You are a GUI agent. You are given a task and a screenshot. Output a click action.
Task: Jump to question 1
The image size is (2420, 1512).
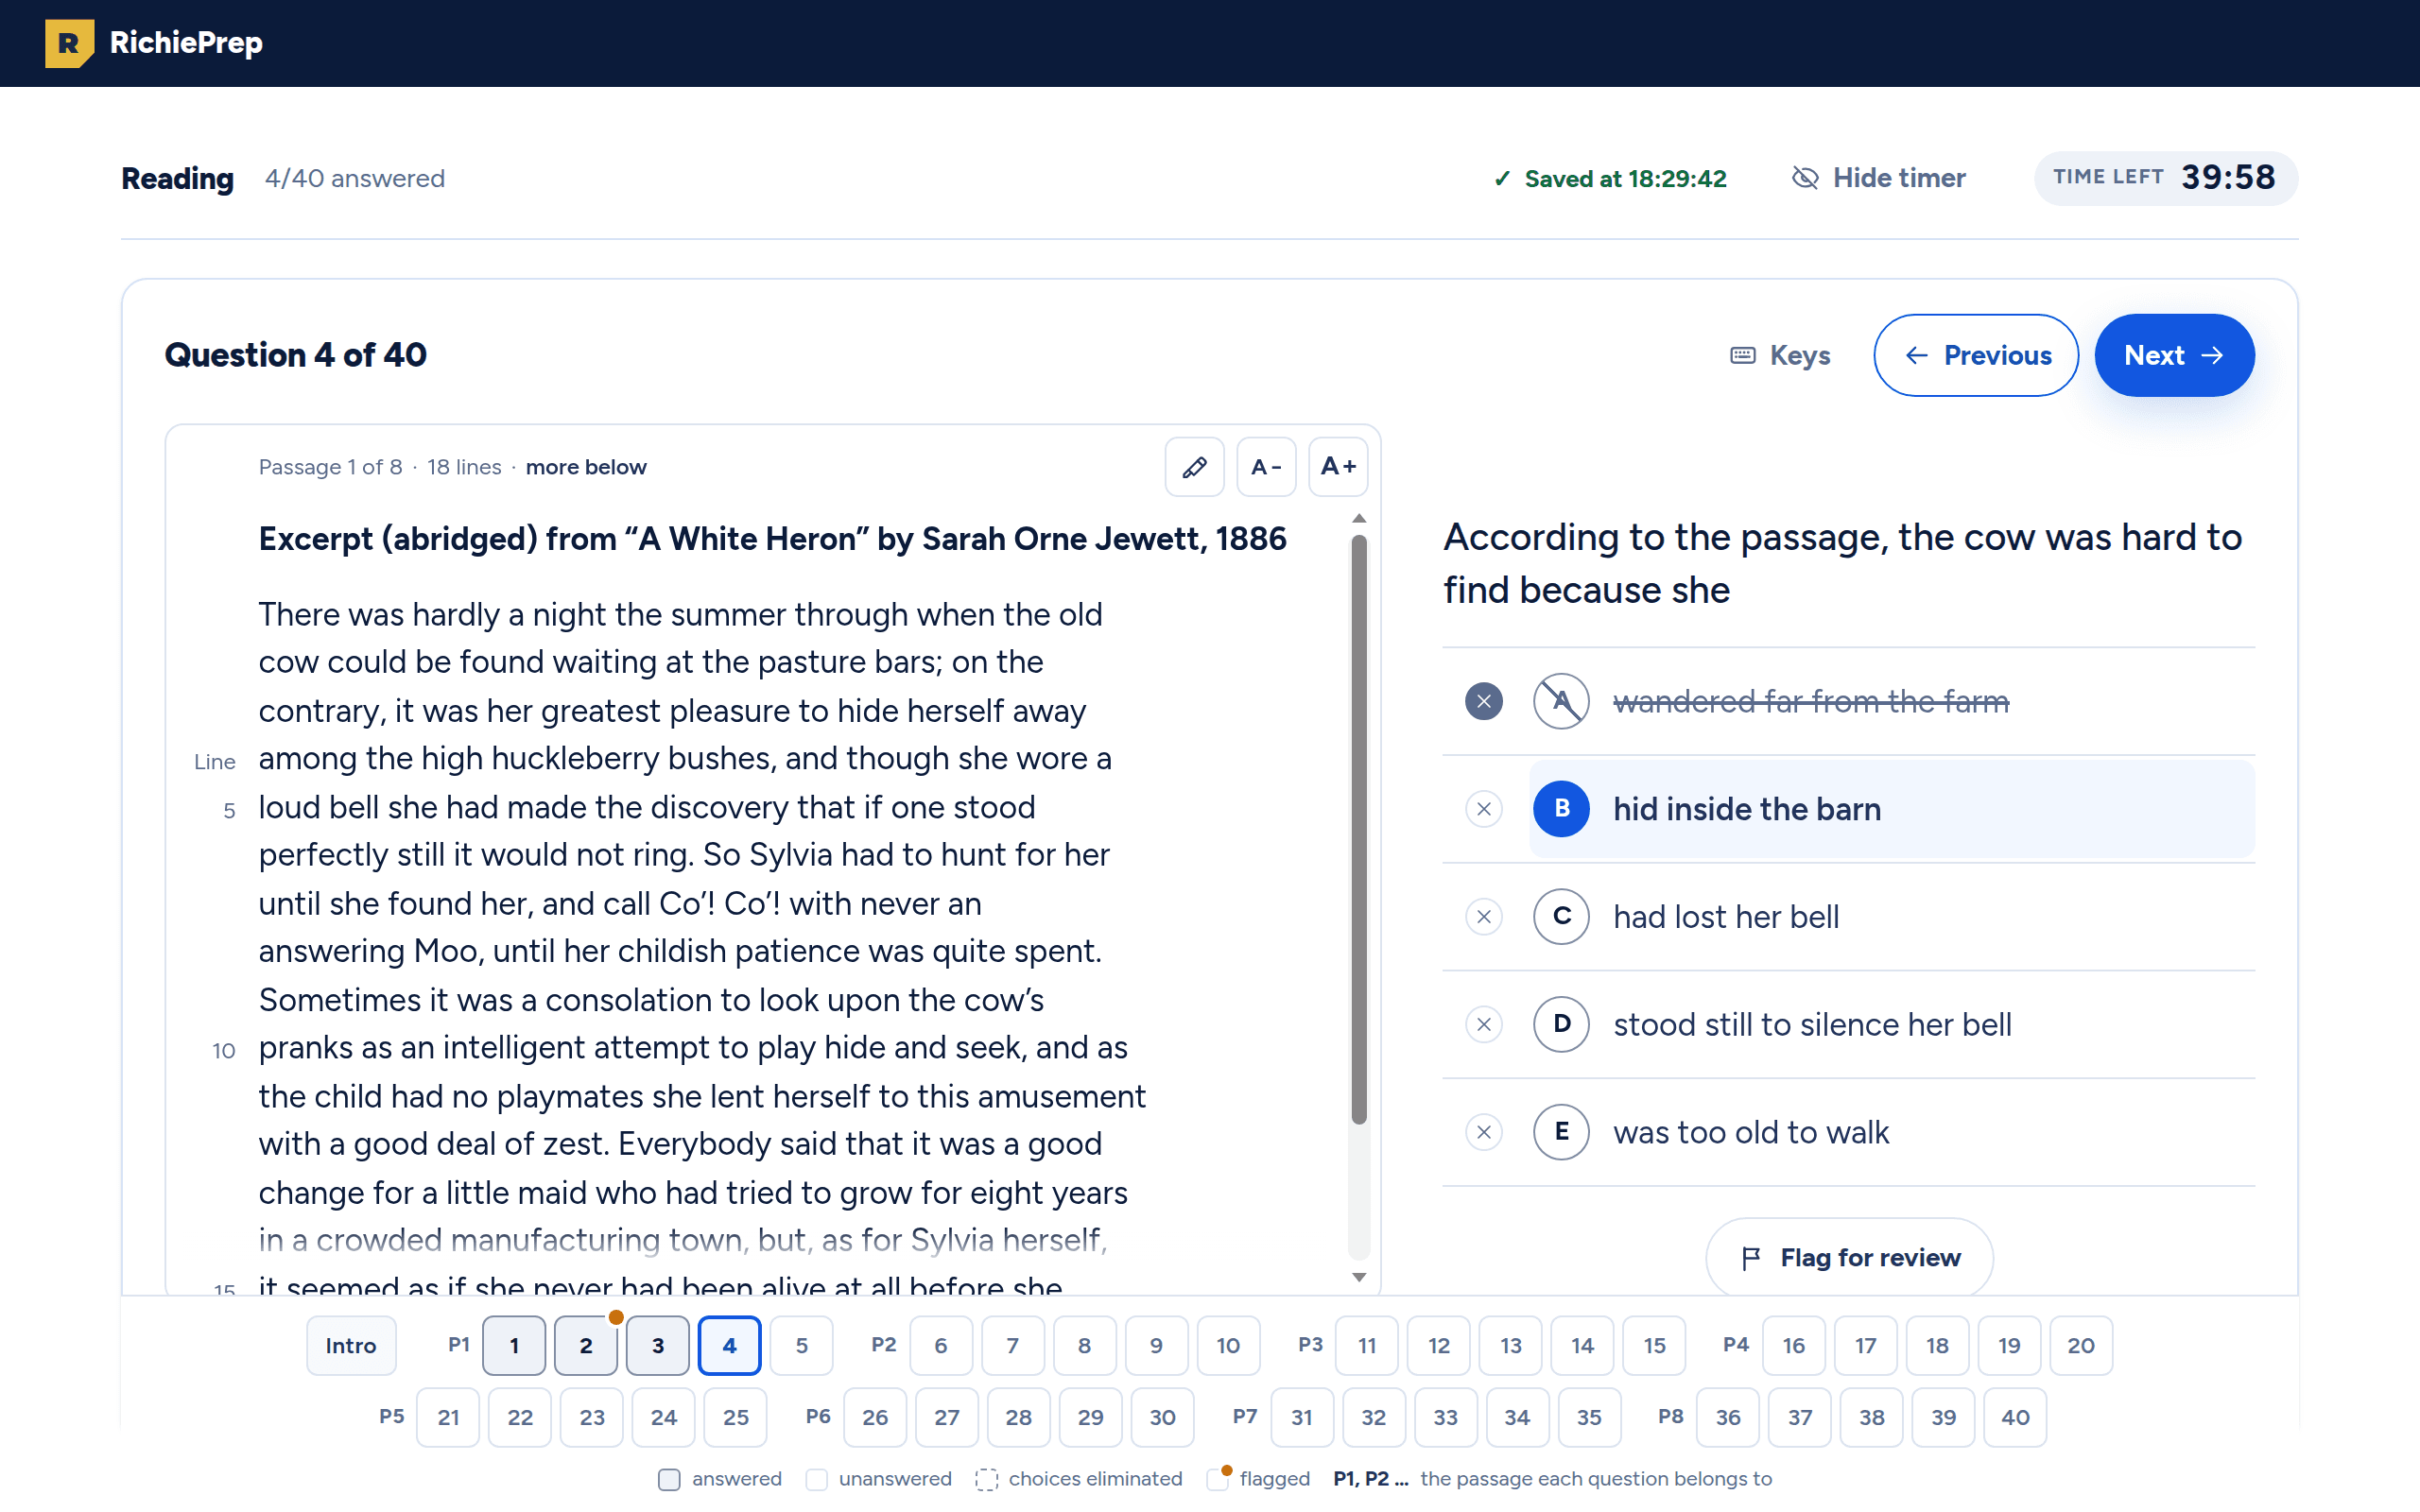pyautogui.click(x=514, y=1345)
